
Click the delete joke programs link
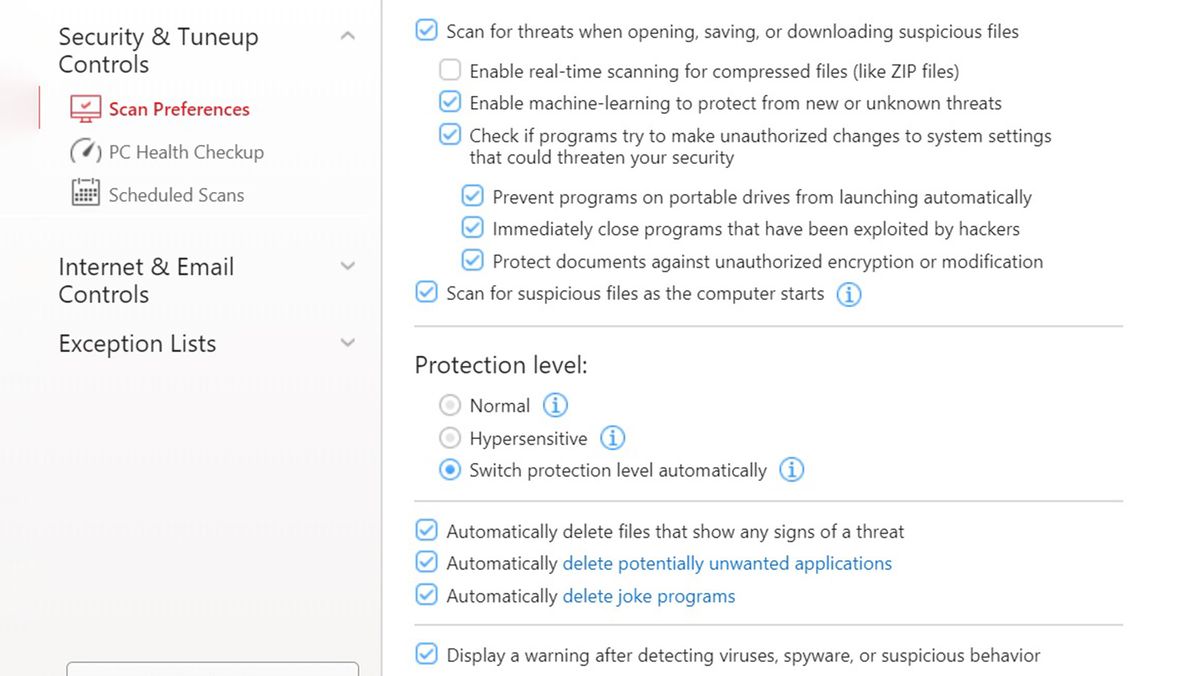click(648, 595)
